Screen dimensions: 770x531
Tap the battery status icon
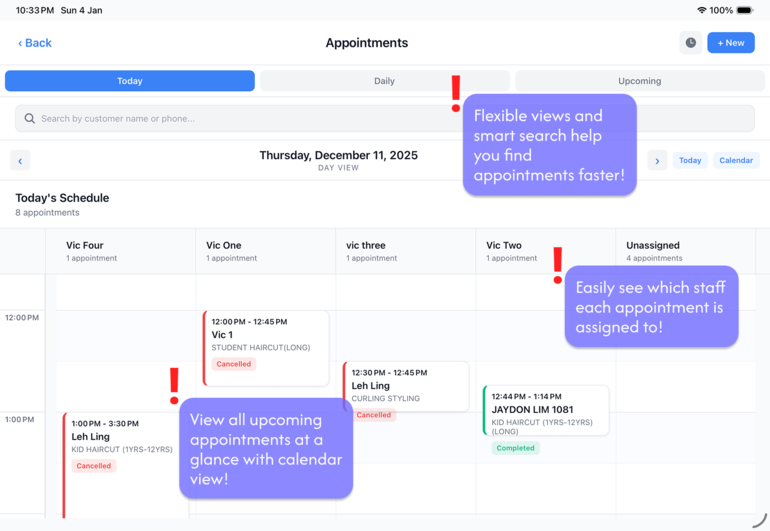745,10
